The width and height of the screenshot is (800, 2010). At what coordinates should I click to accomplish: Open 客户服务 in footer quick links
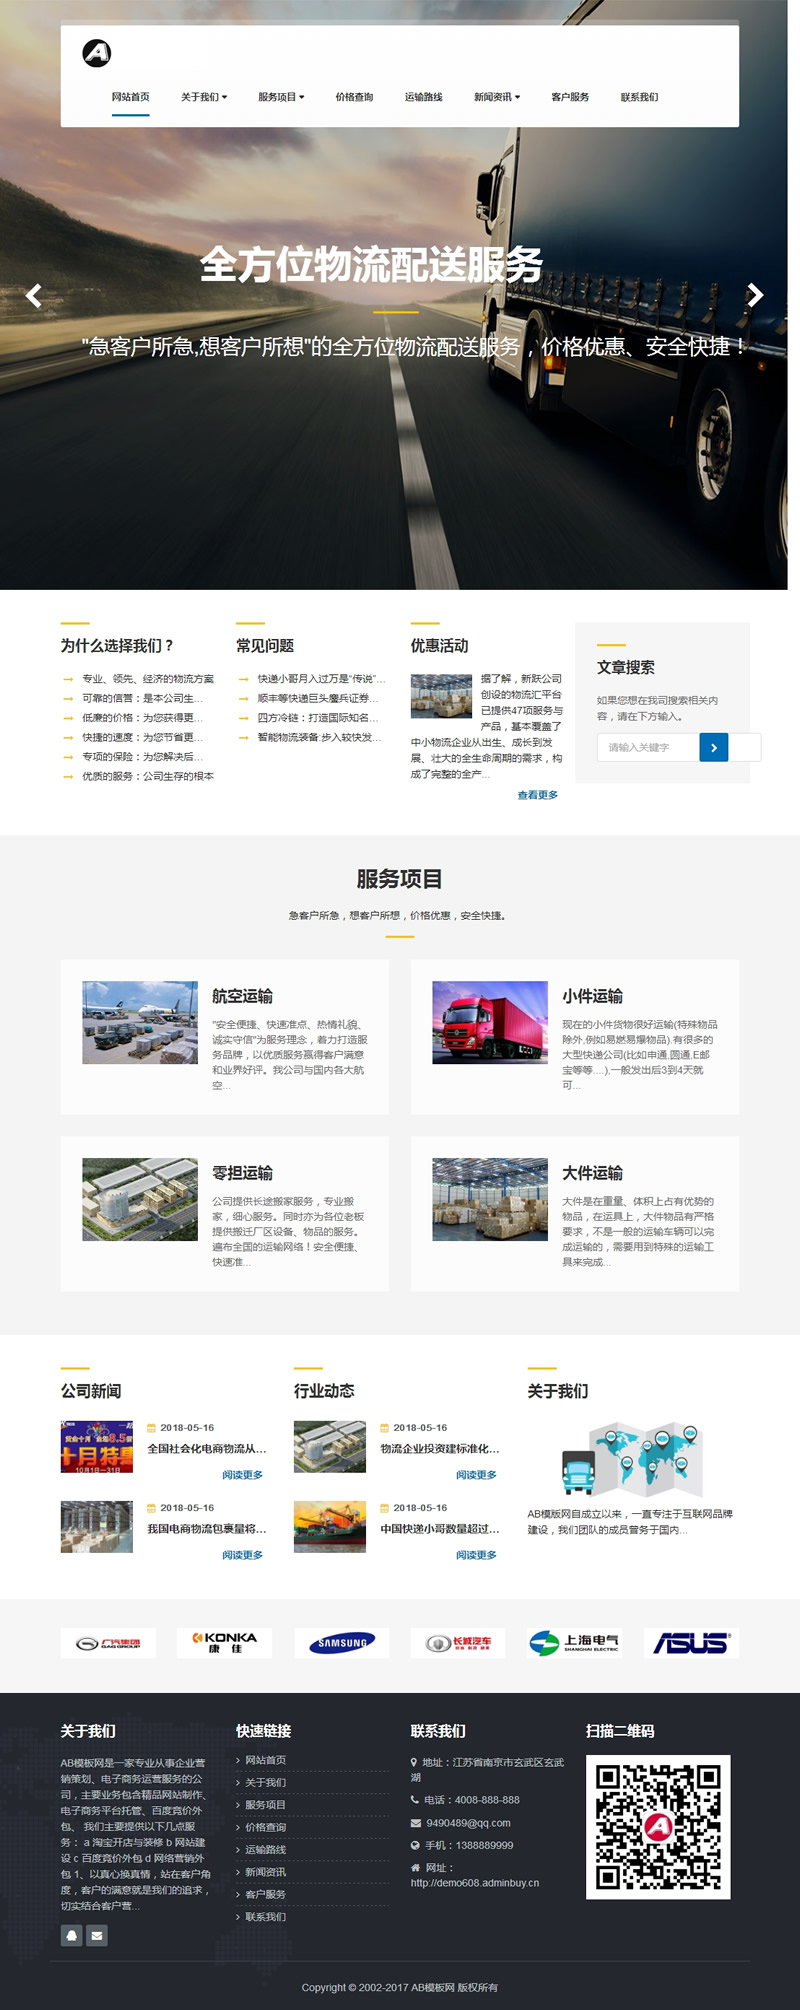(x=265, y=1894)
